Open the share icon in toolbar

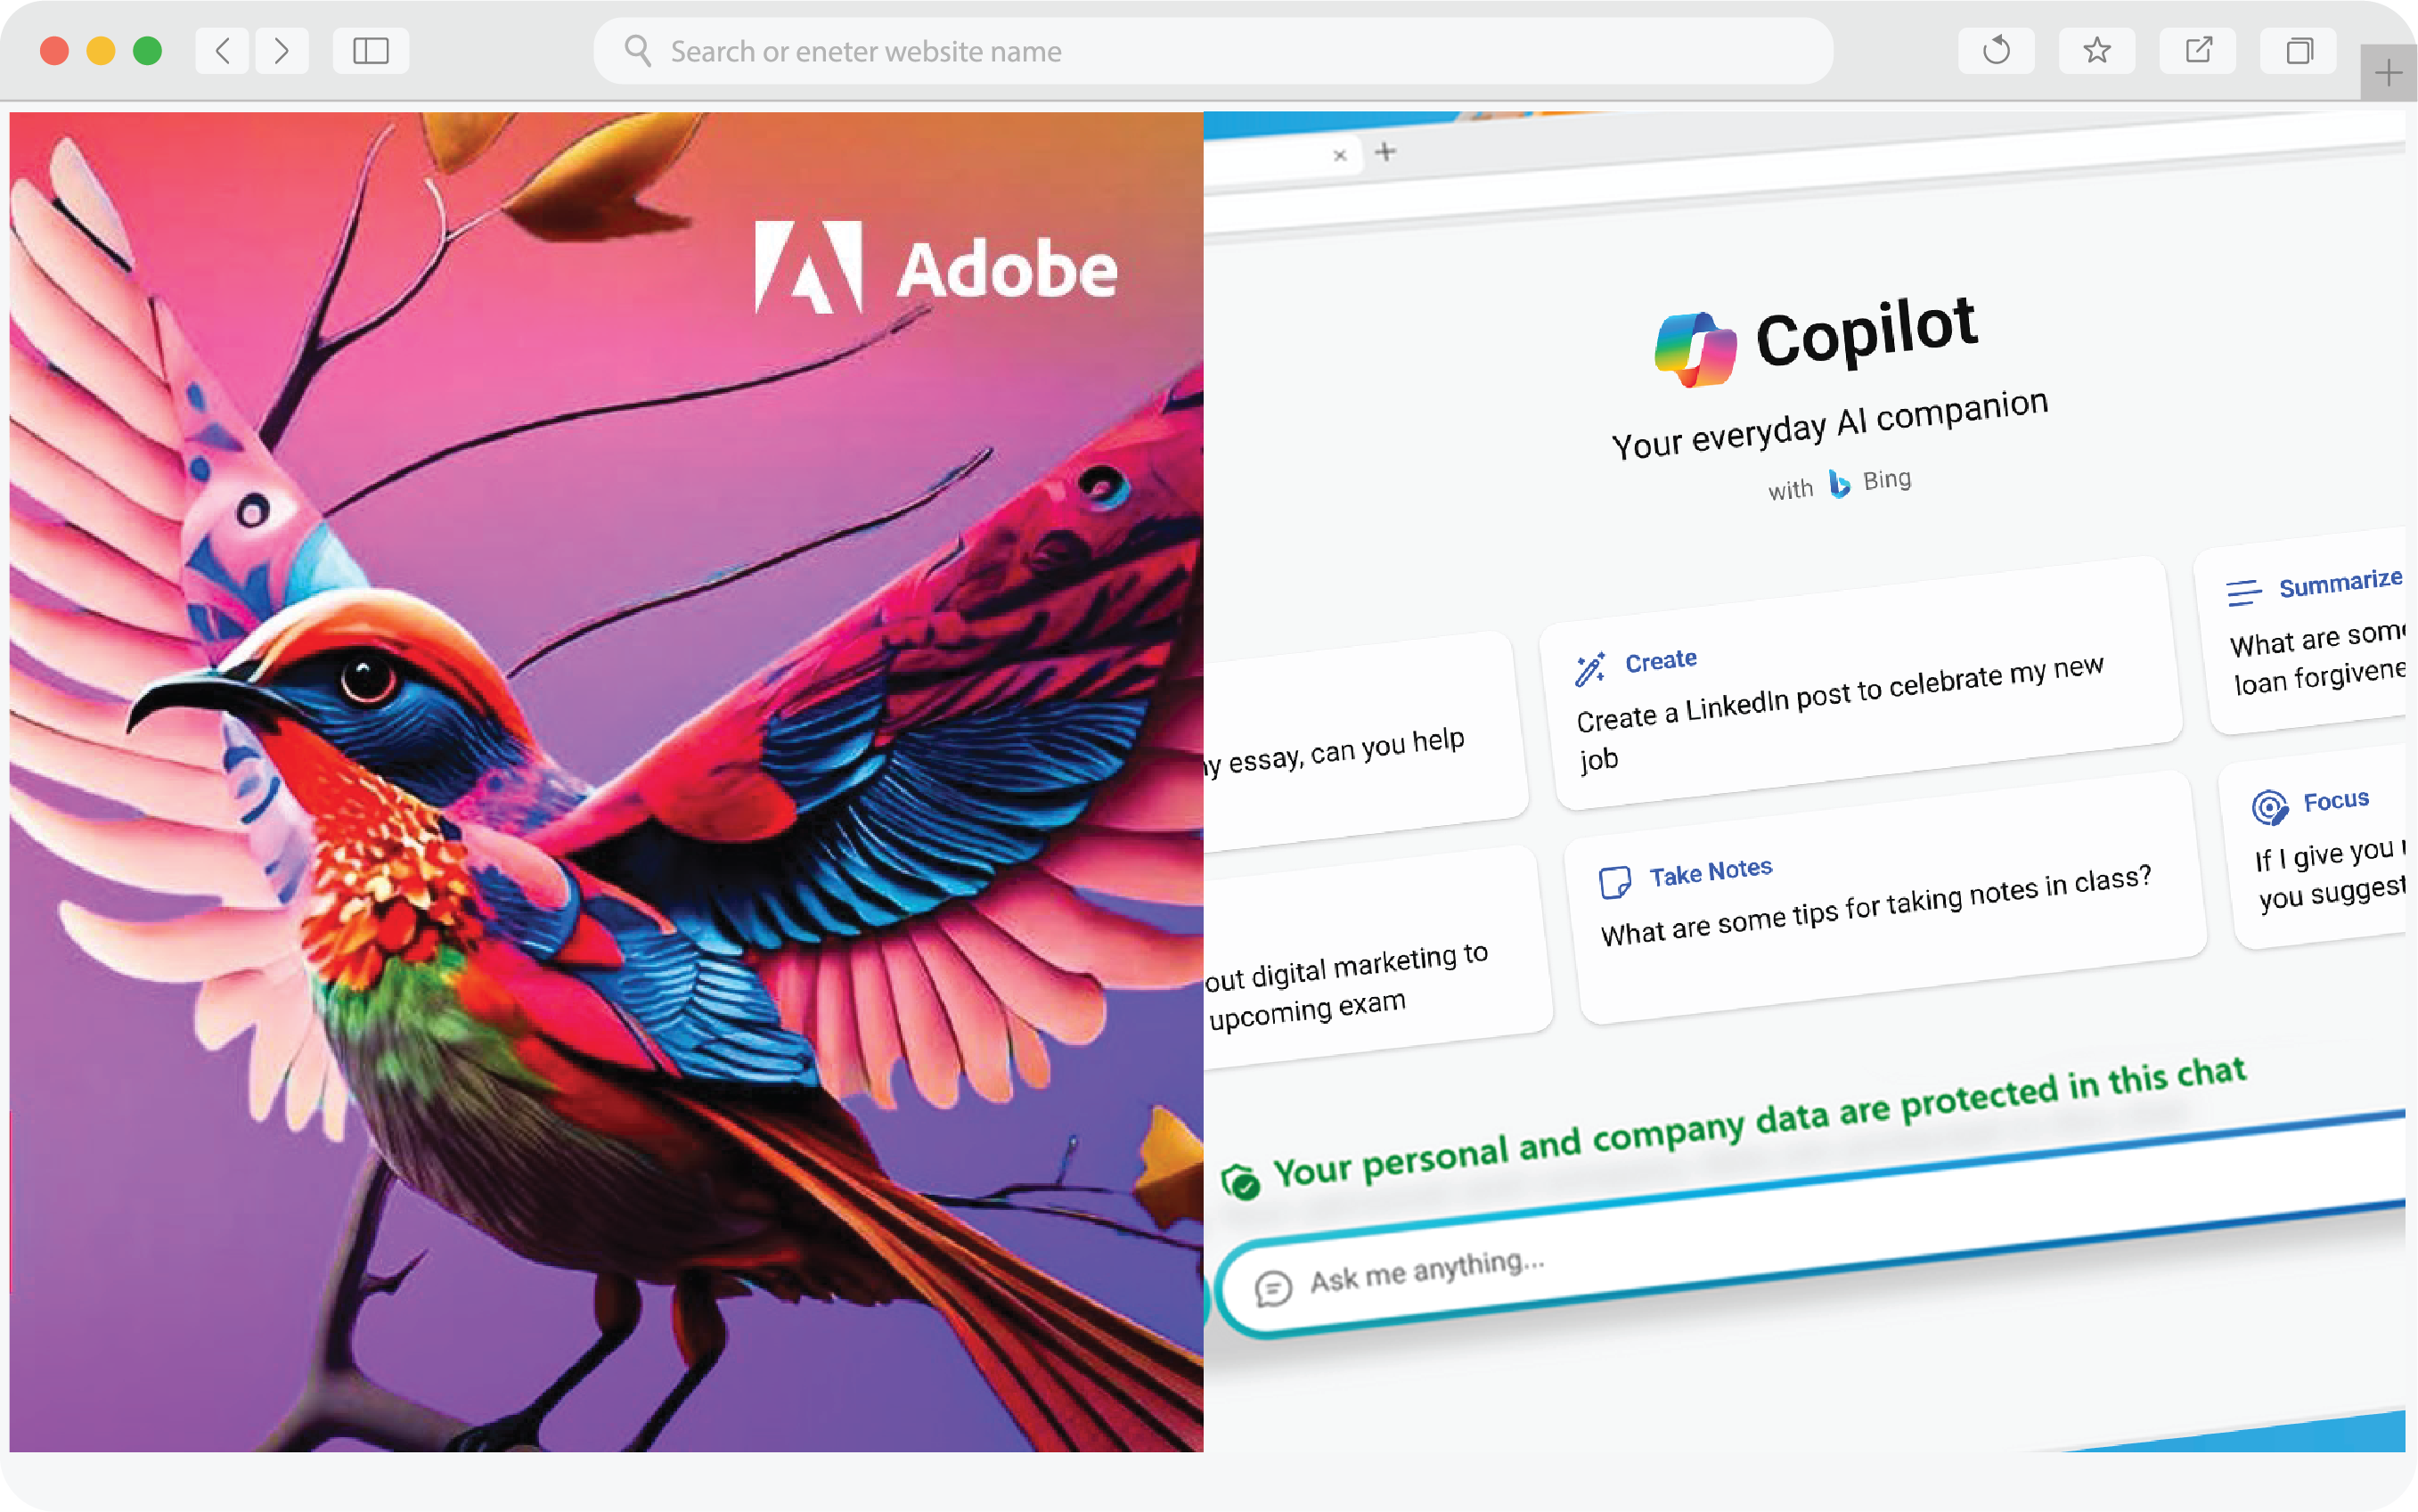[2198, 50]
